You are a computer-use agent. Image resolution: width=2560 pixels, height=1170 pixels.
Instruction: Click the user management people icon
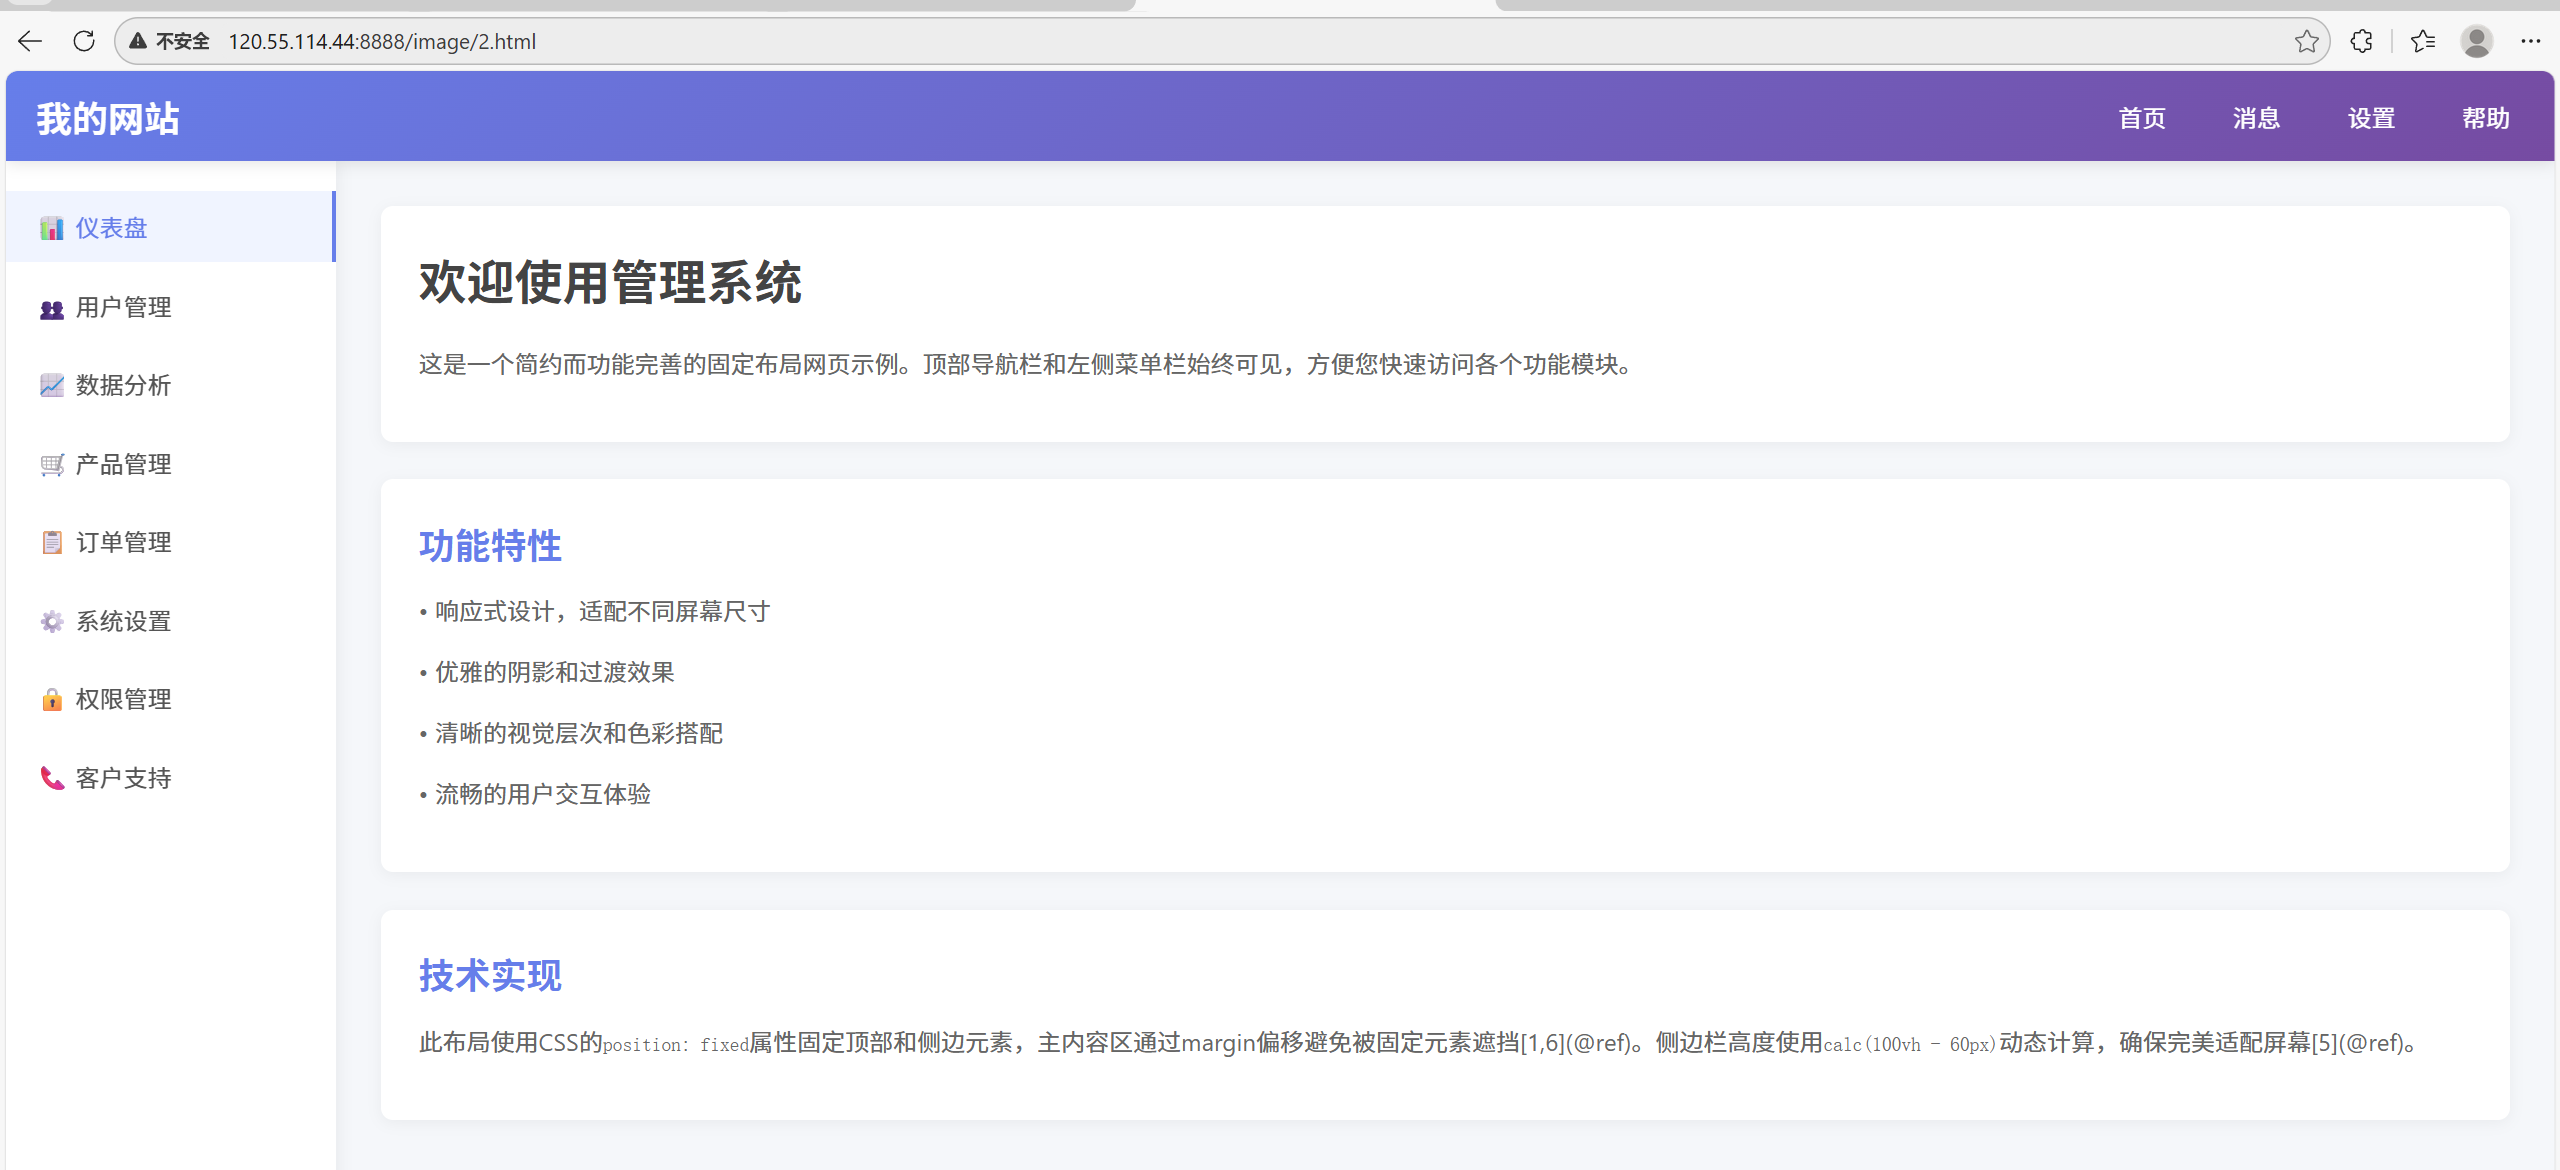(x=52, y=308)
